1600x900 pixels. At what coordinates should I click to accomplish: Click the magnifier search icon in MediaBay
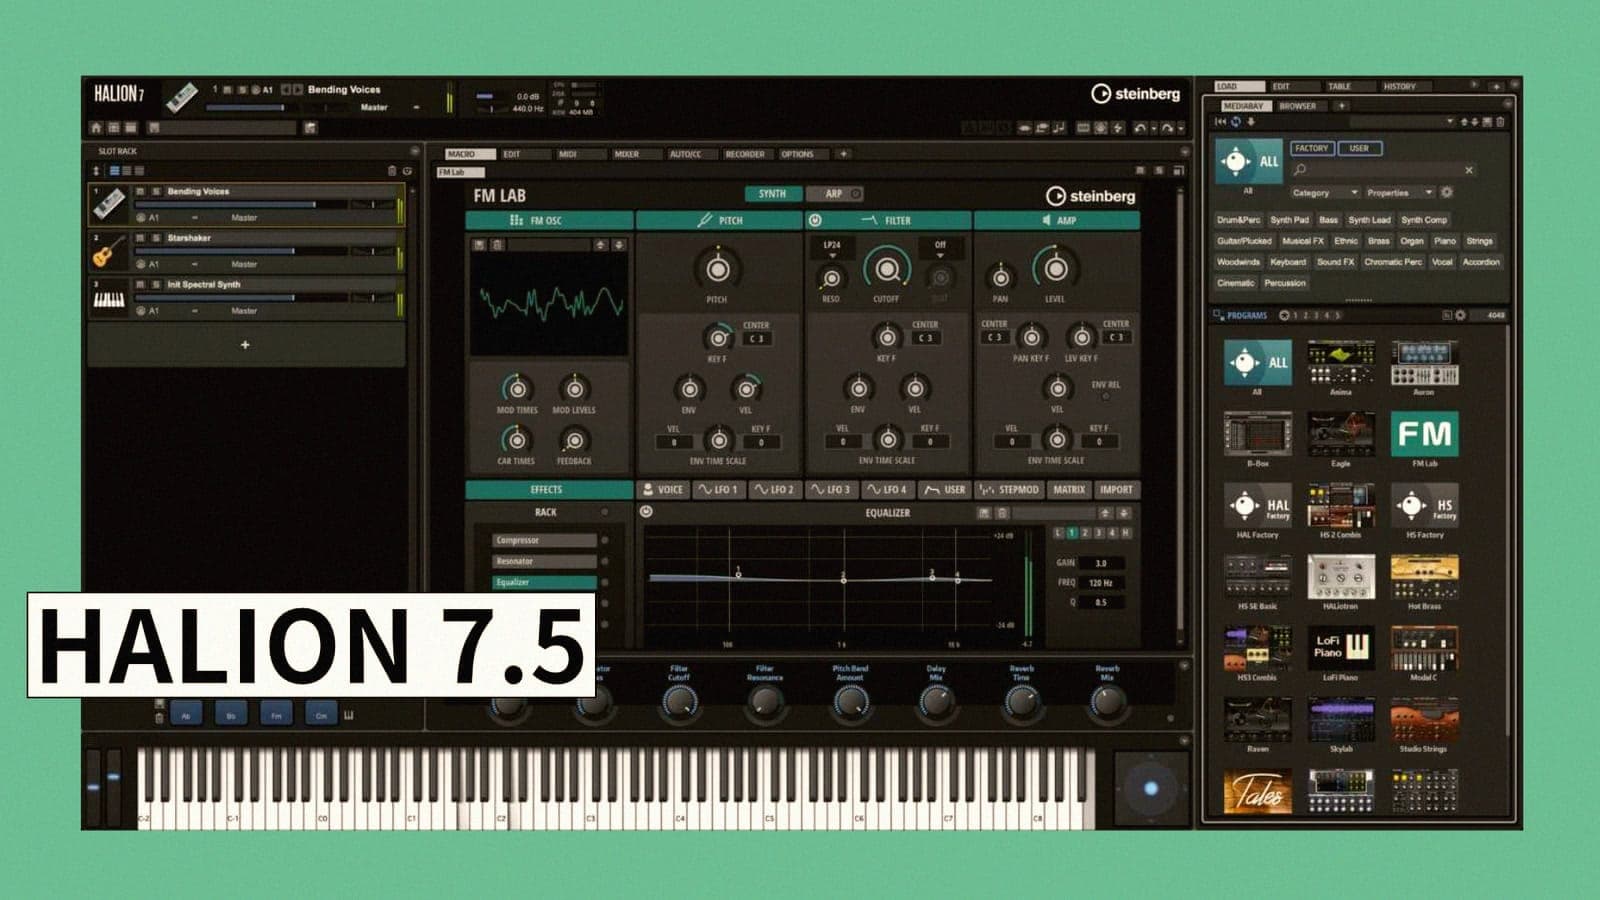1300,171
